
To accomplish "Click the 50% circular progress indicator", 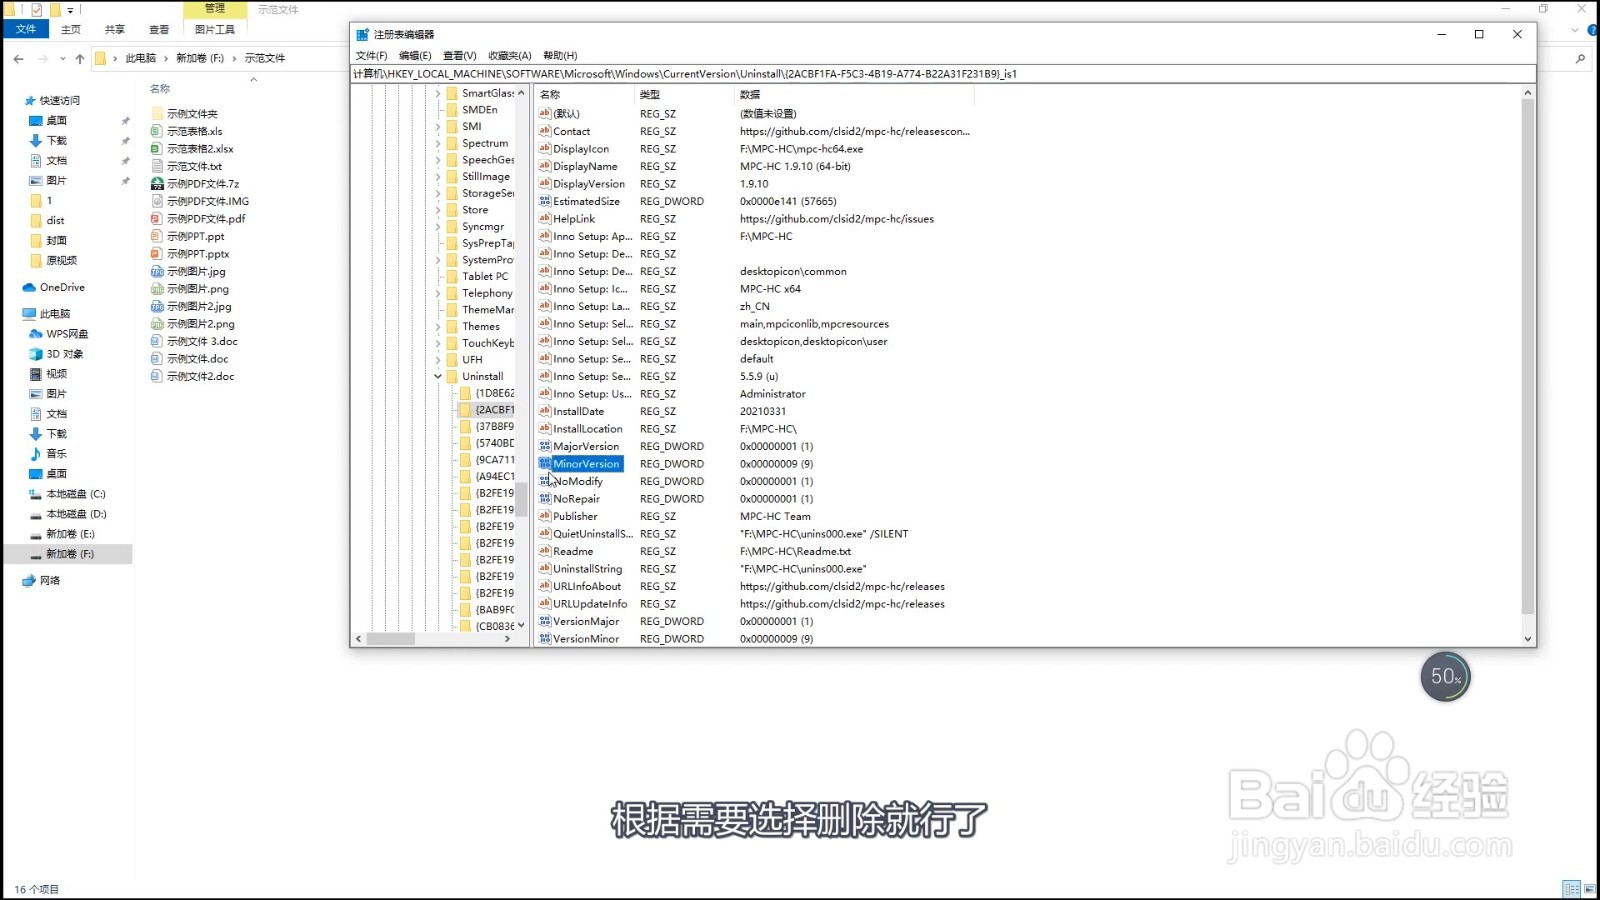I will [1445, 677].
